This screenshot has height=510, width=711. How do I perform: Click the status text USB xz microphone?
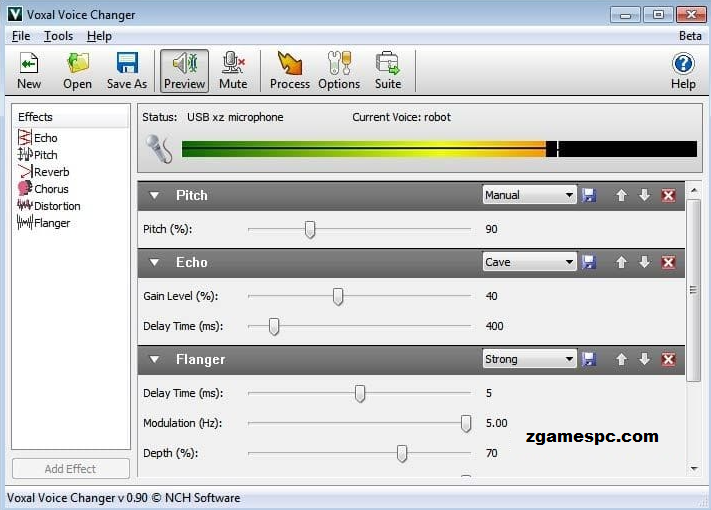(x=235, y=117)
